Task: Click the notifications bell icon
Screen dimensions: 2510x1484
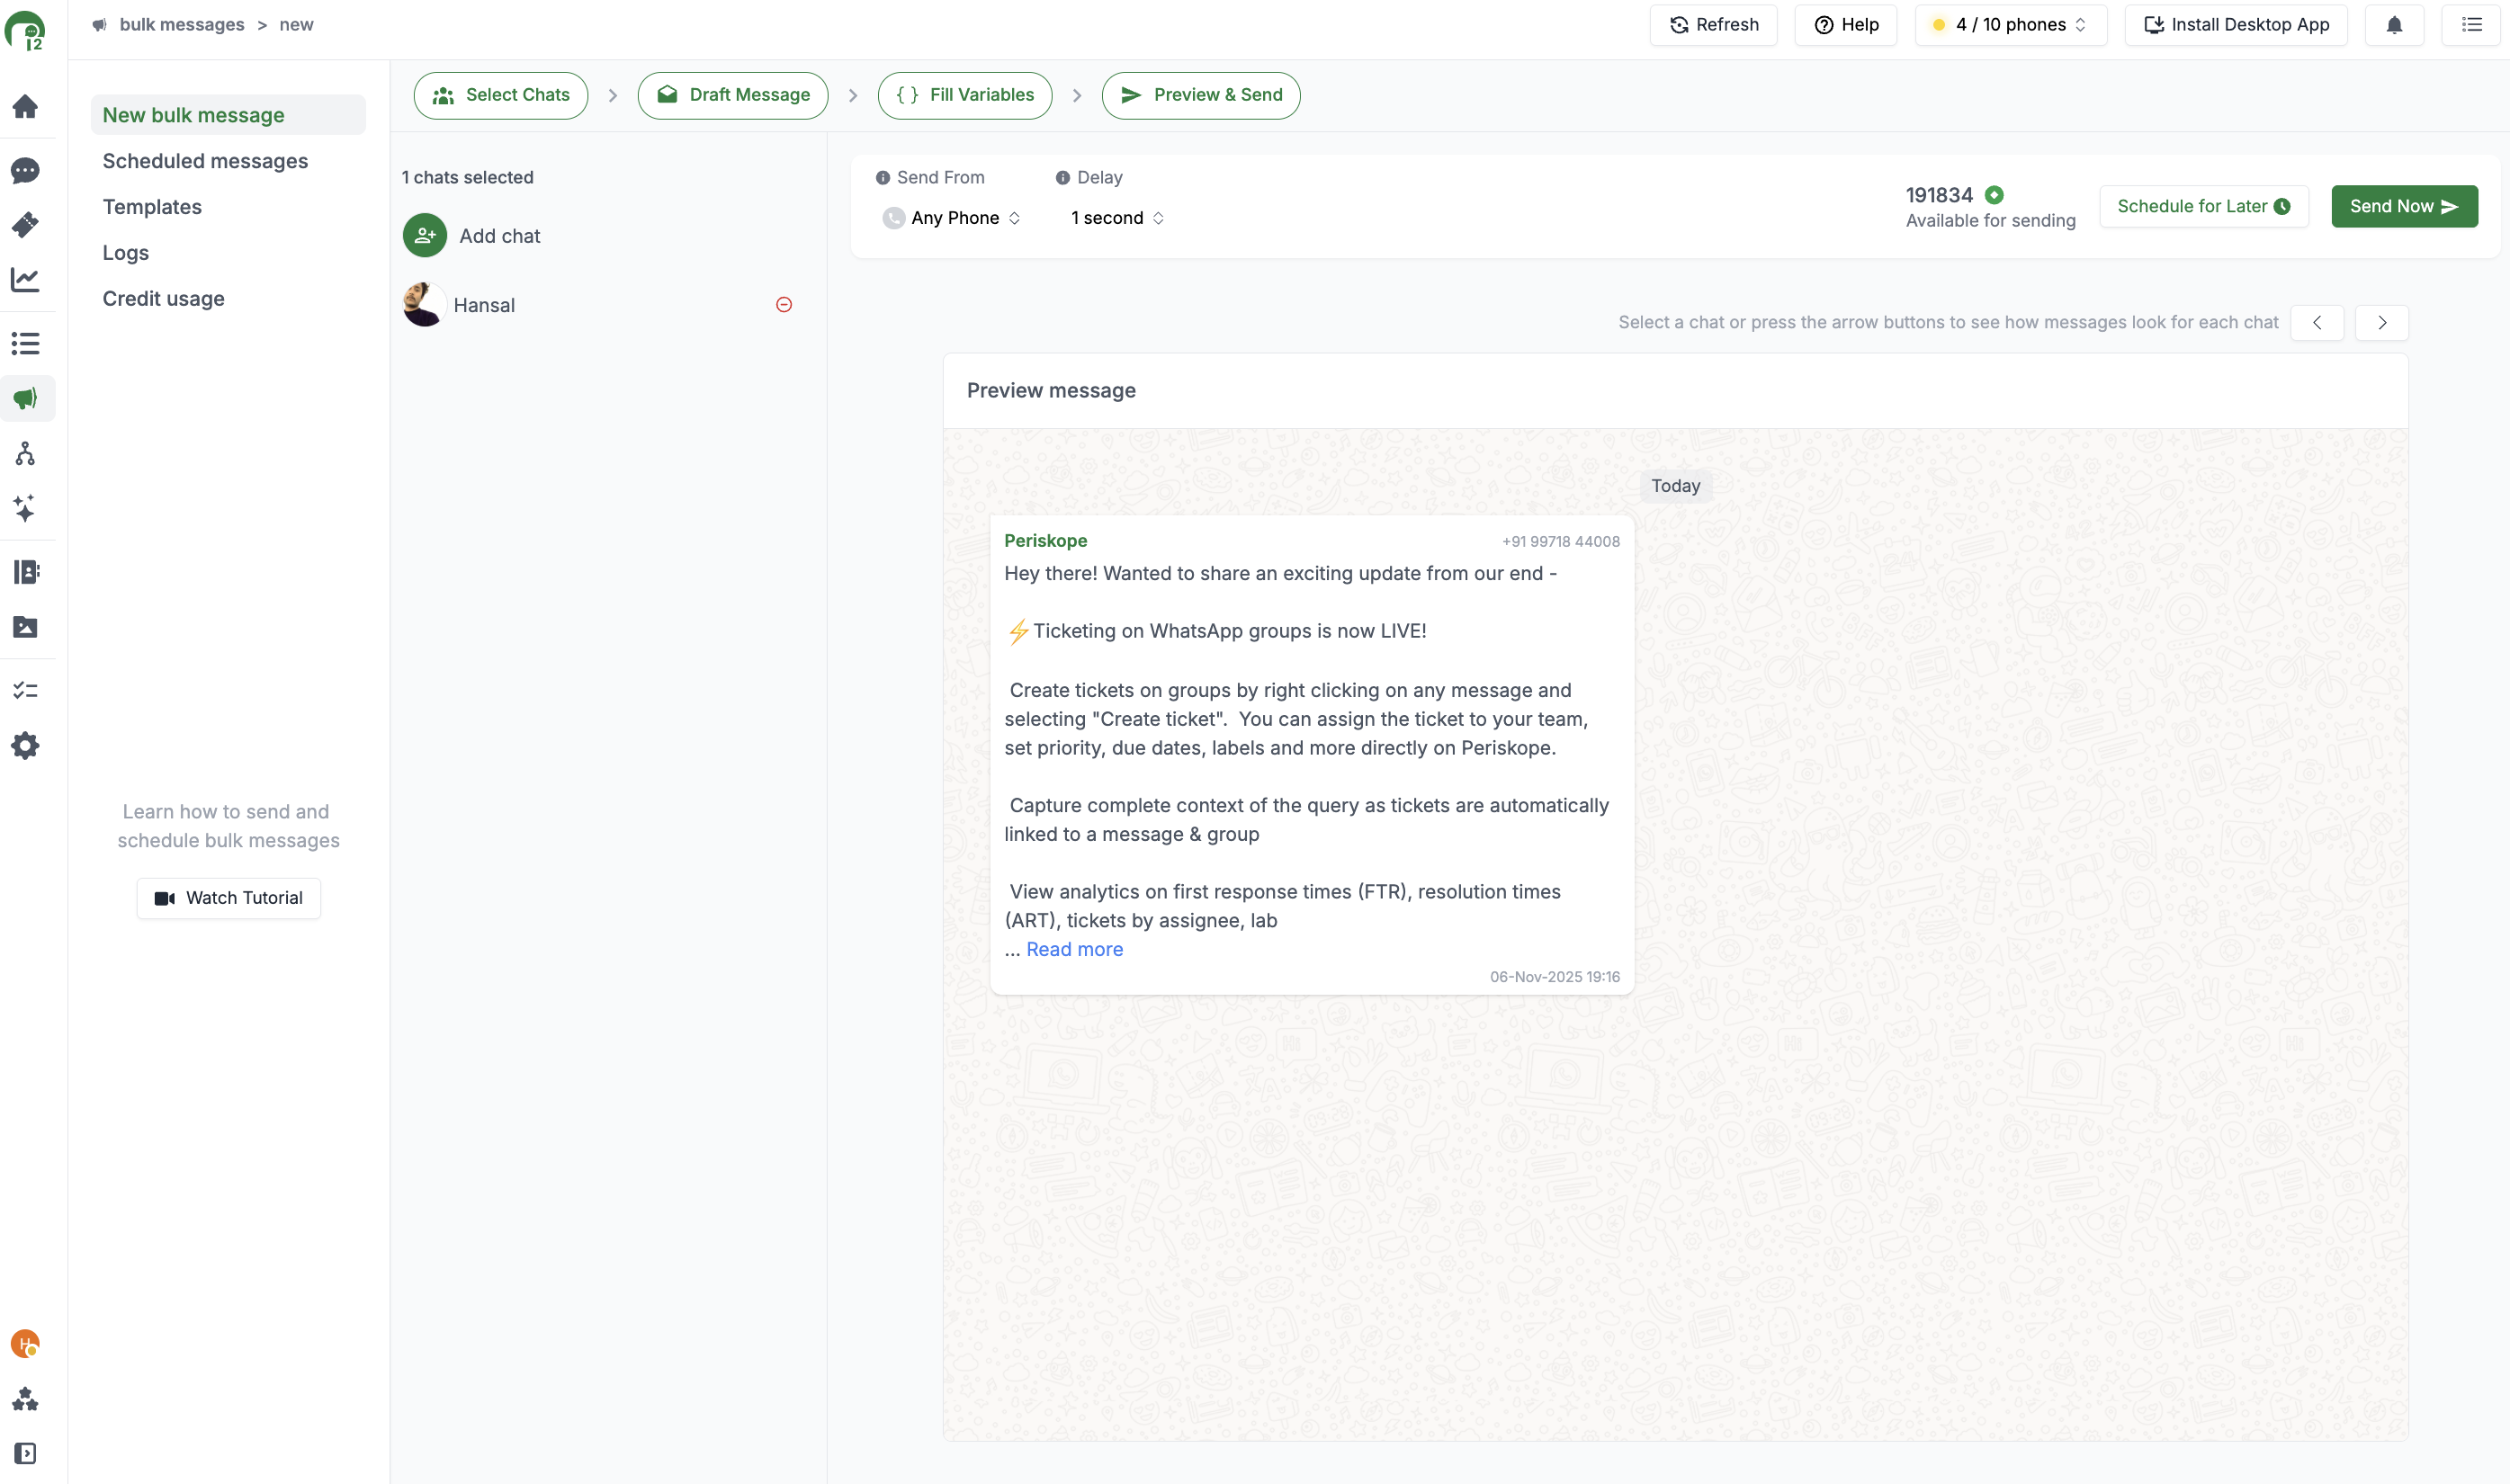Action: pyautogui.click(x=2393, y=25)
